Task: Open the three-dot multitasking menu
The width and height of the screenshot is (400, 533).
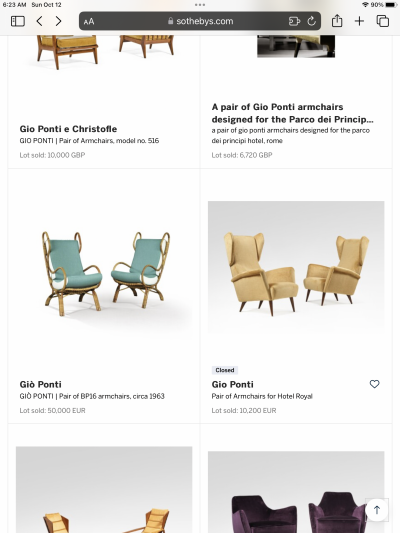Action: pos(200,5)
